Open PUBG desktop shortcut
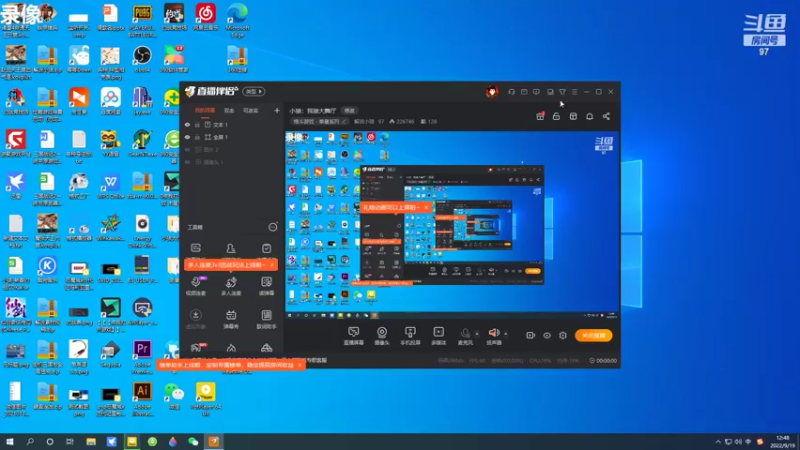800x450 pixels. pyautogui.click(x=142, y=19)
